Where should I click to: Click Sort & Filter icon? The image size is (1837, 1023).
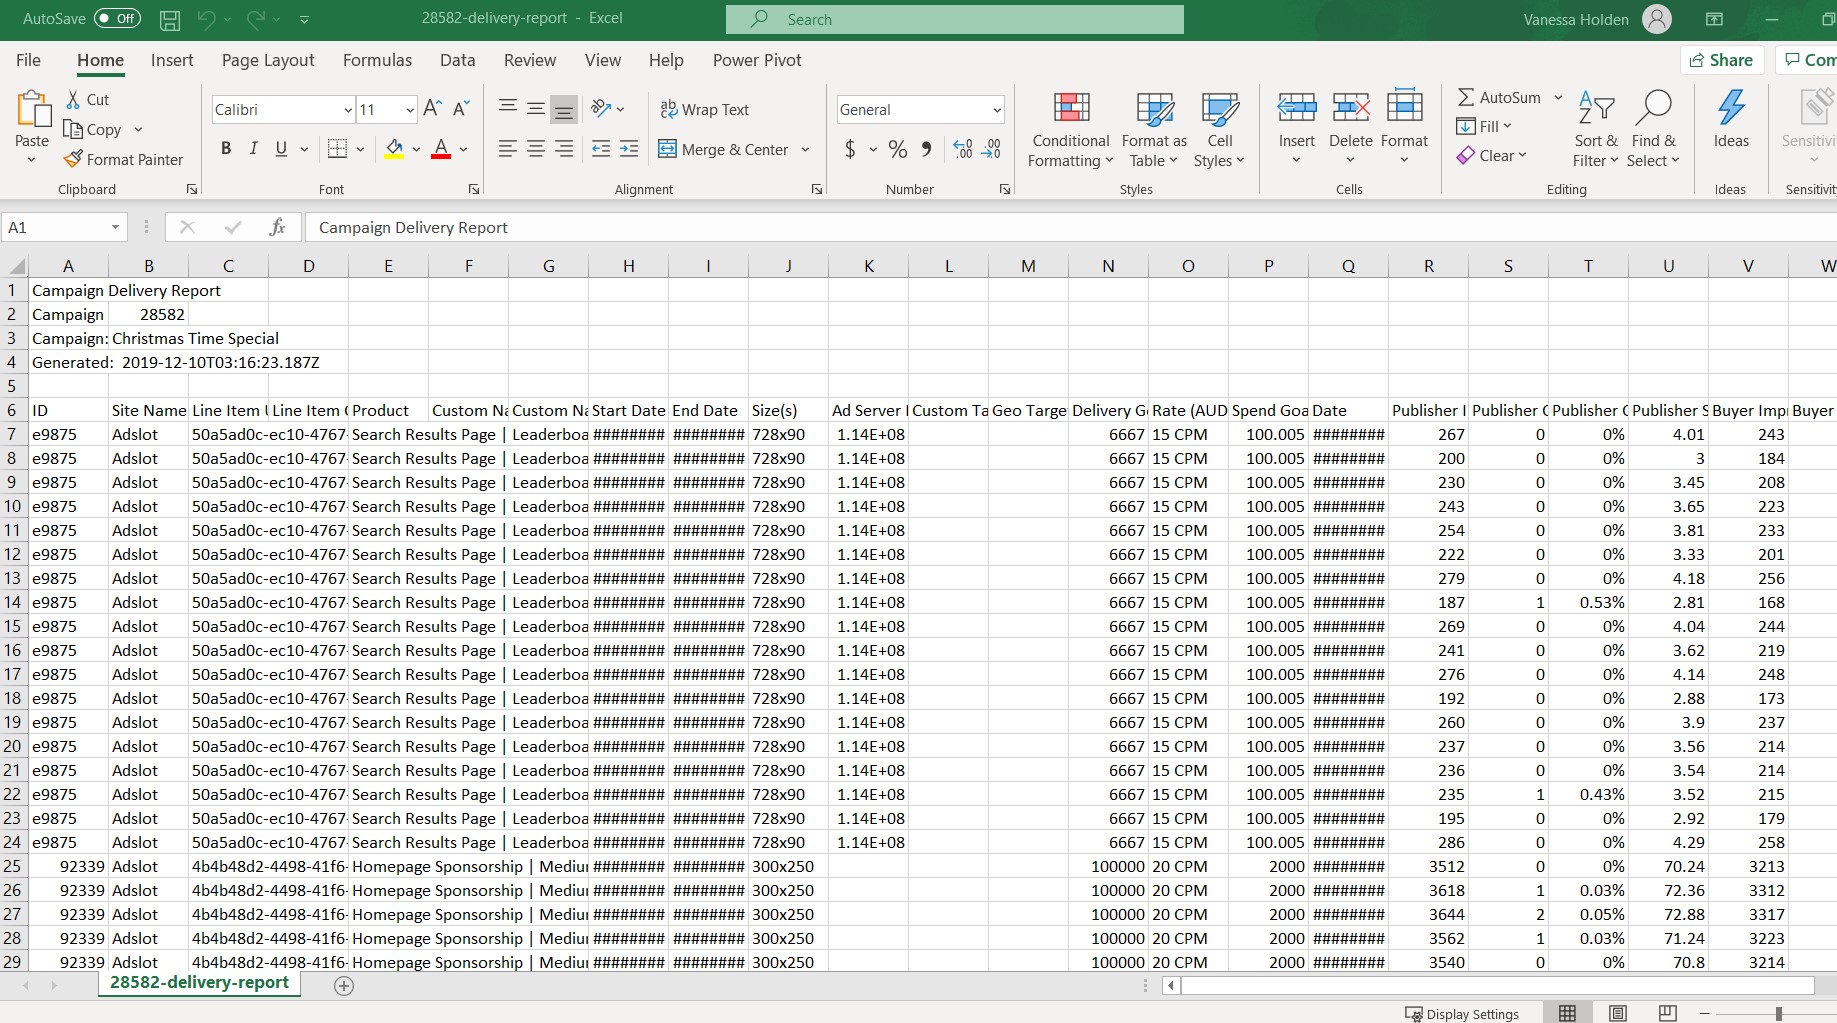click(x=1596, y=109)
